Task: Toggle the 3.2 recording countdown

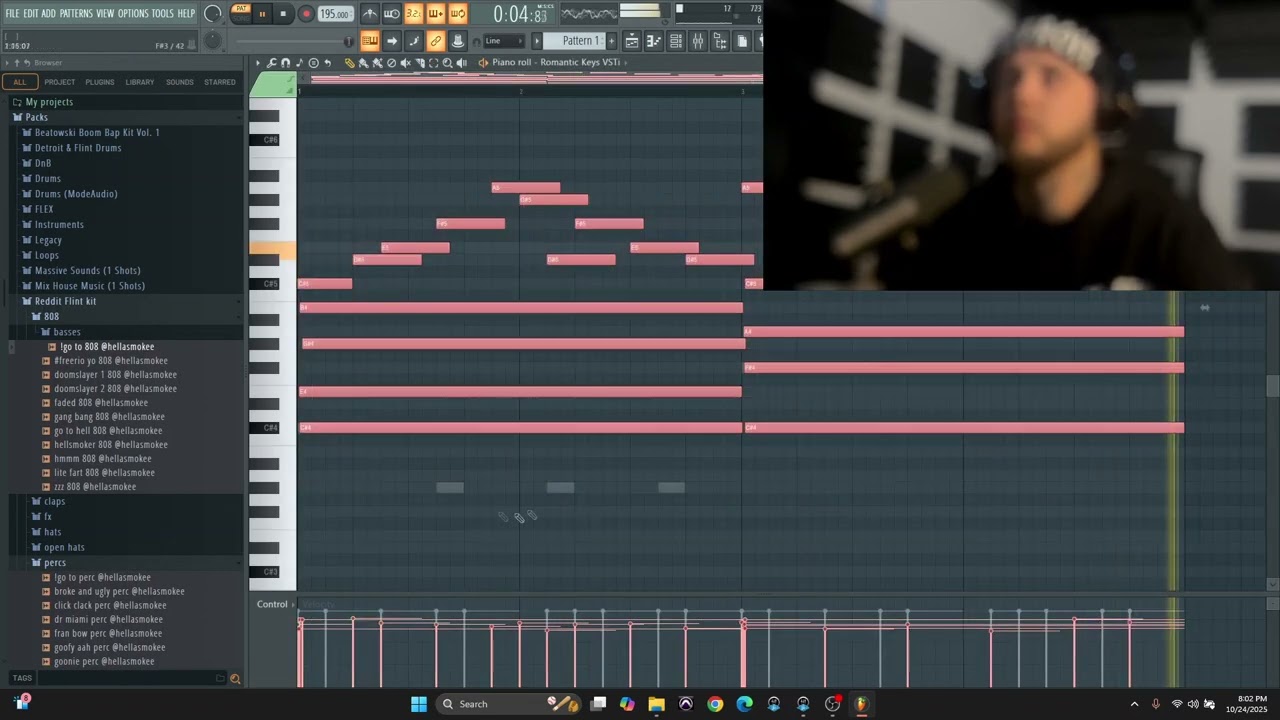Action: (x=414, y=14)
